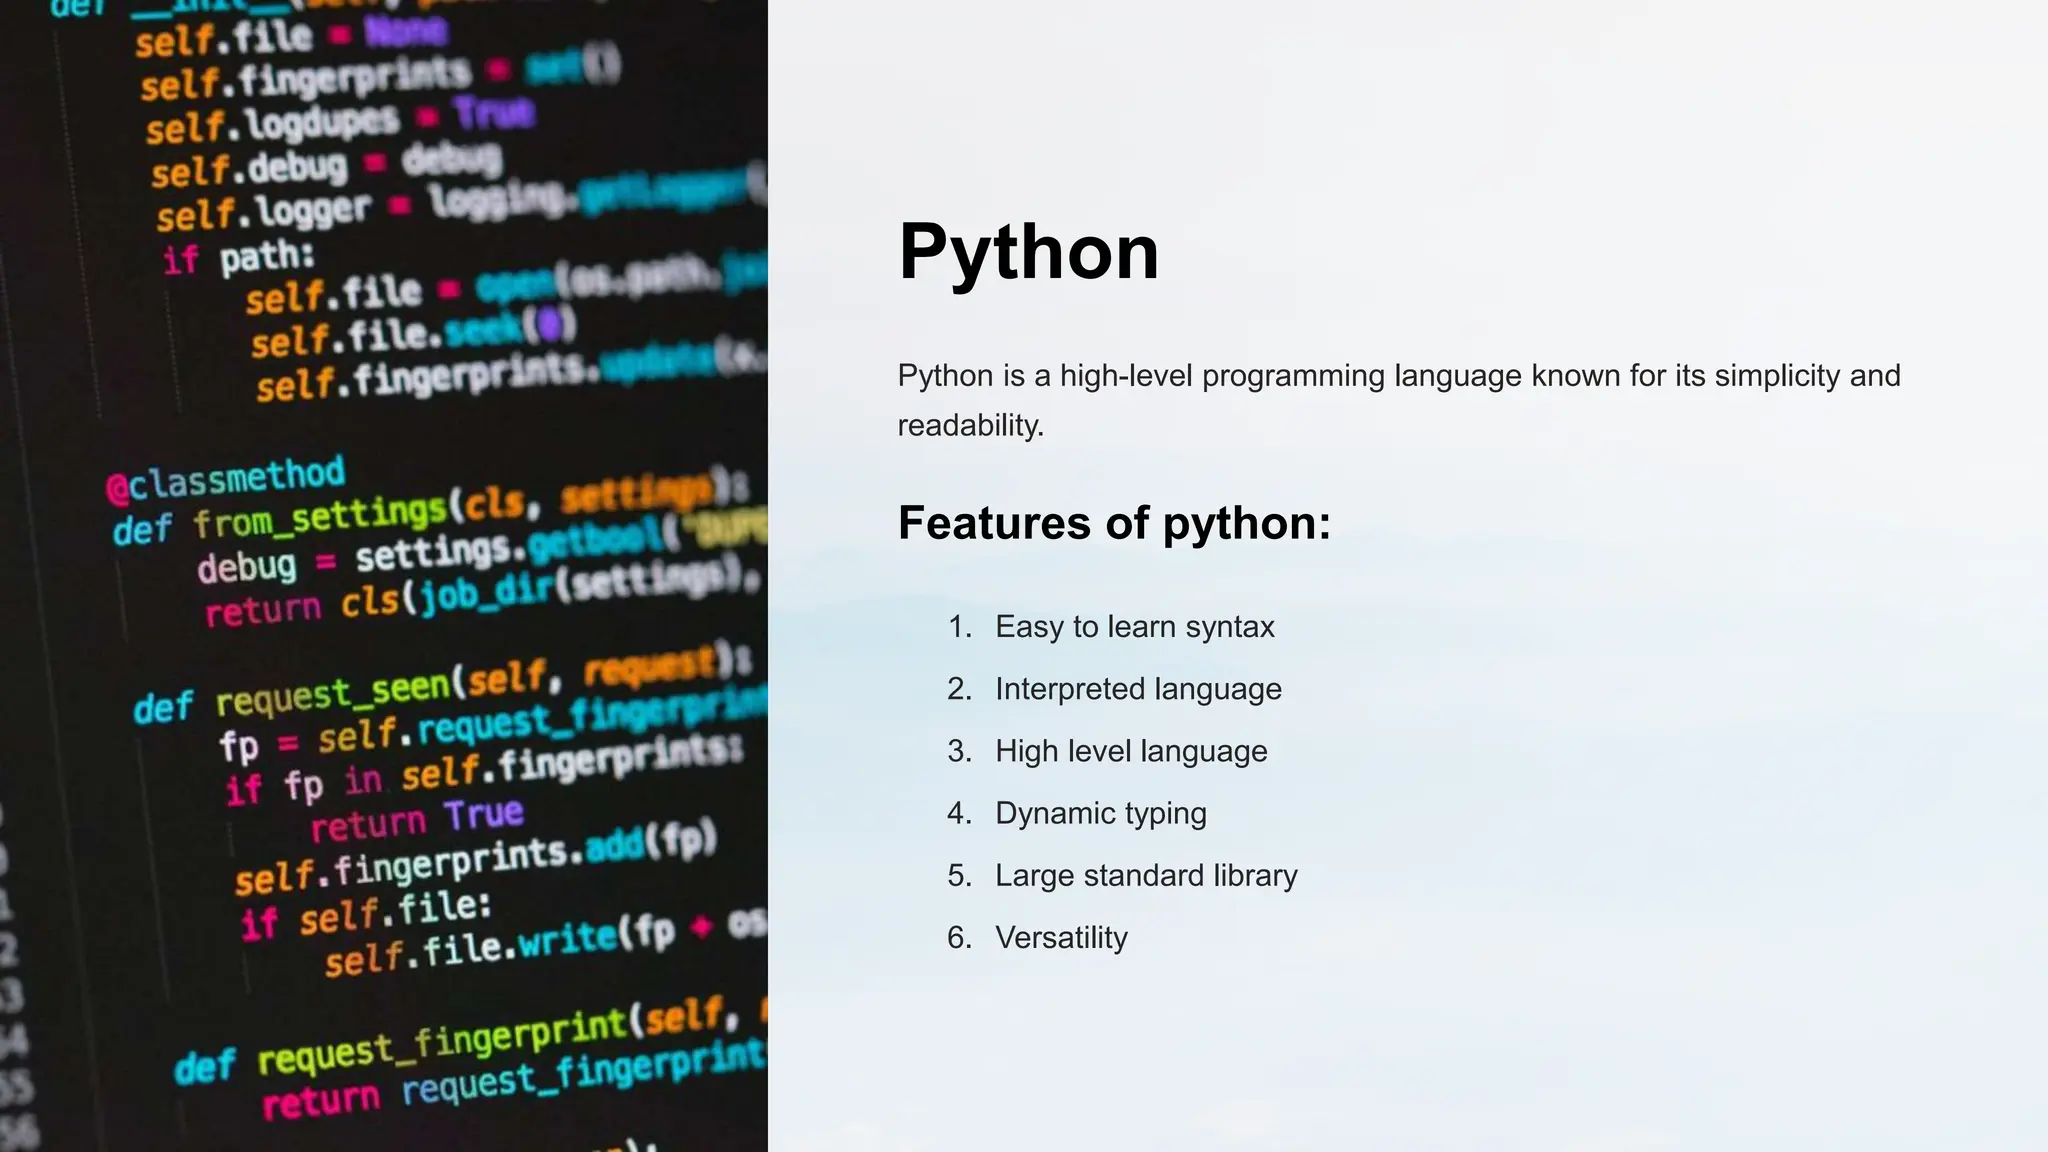Click the Python slide title

tap(1028, 252)
